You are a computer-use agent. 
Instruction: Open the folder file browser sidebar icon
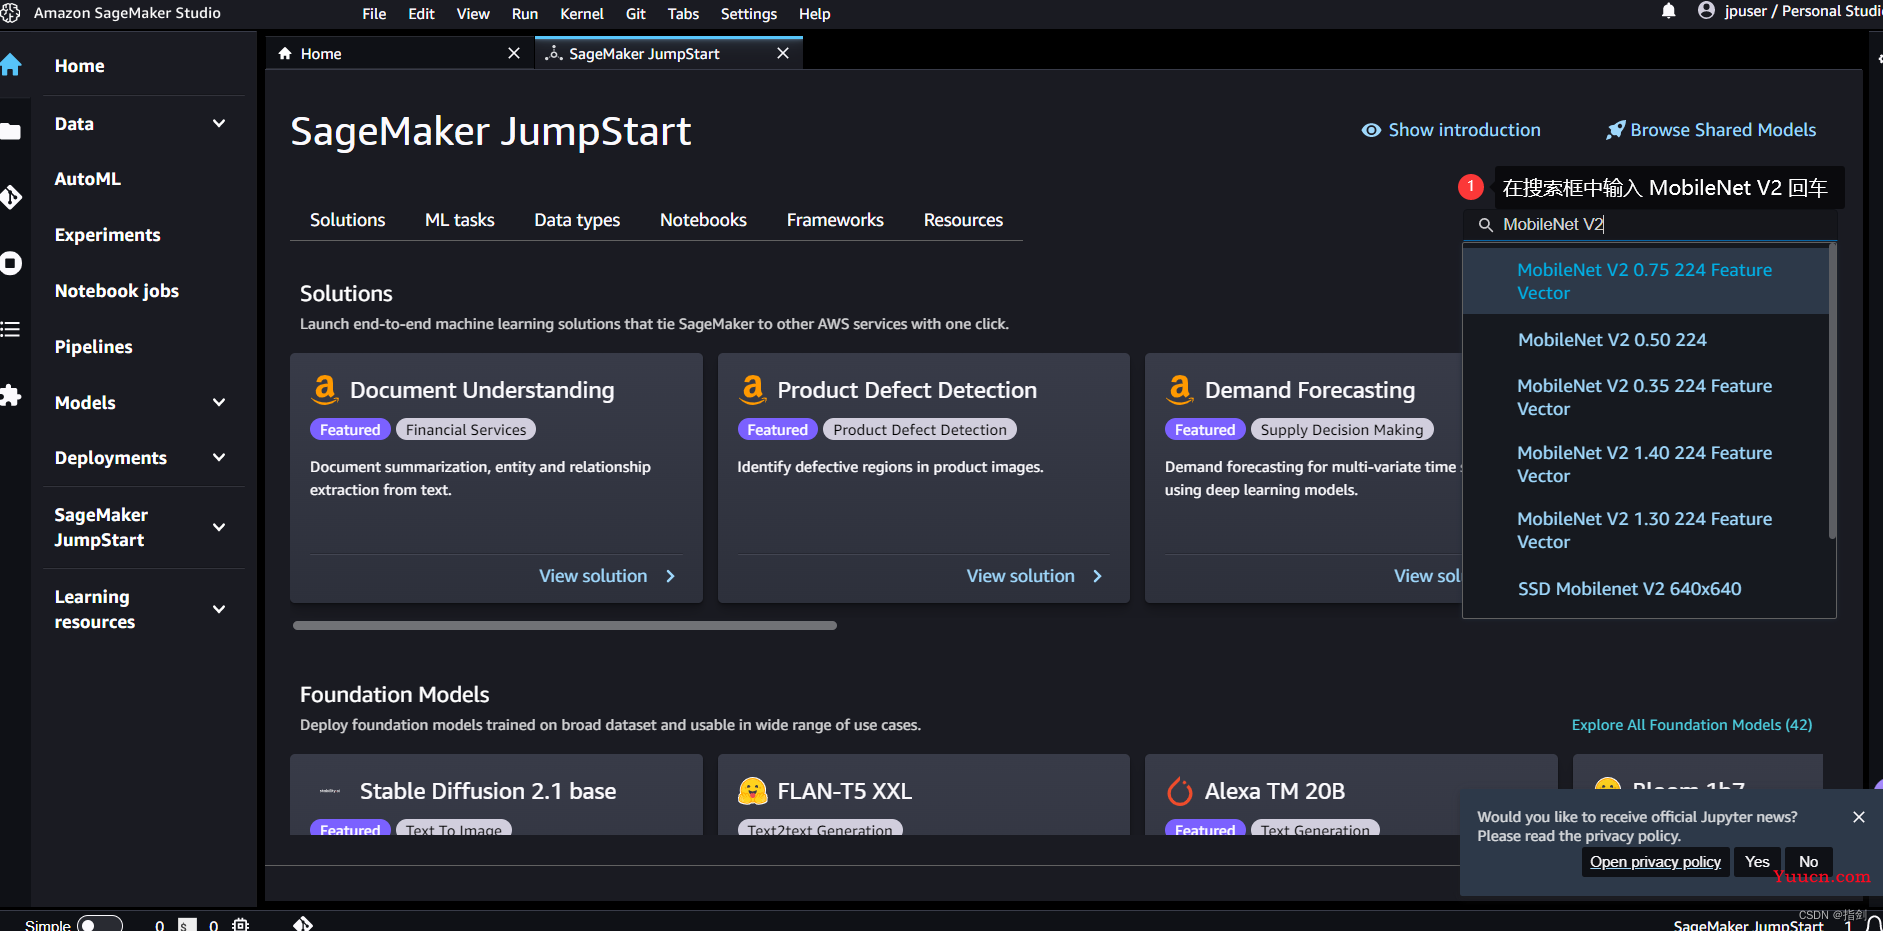pyautogui.click(x=11, y=131)
